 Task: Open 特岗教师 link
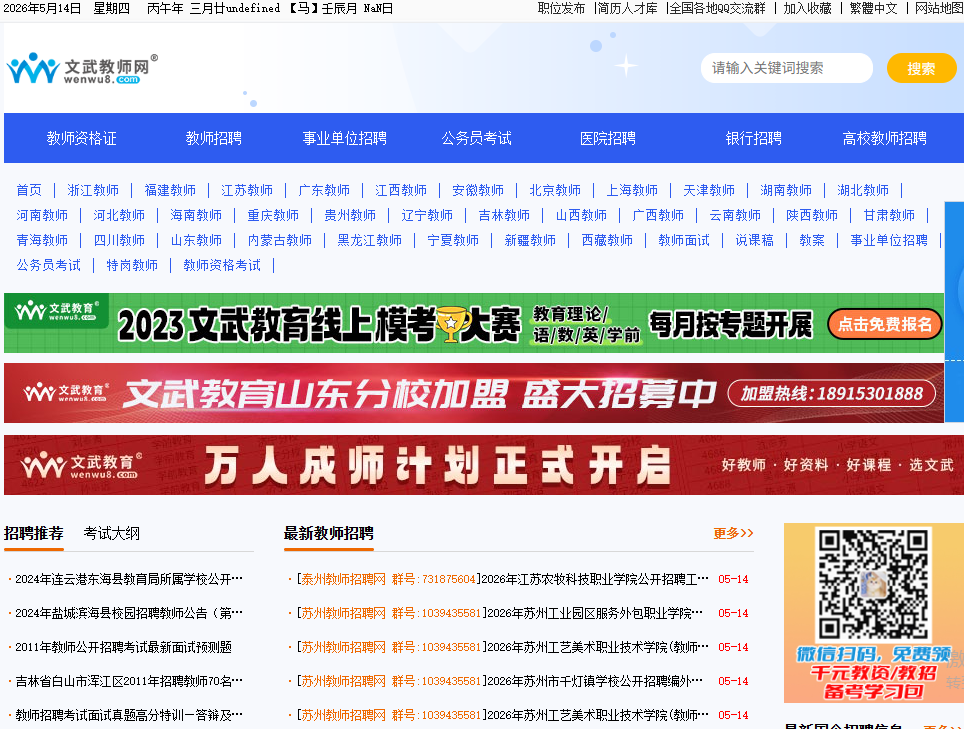(x=132, y=266)
